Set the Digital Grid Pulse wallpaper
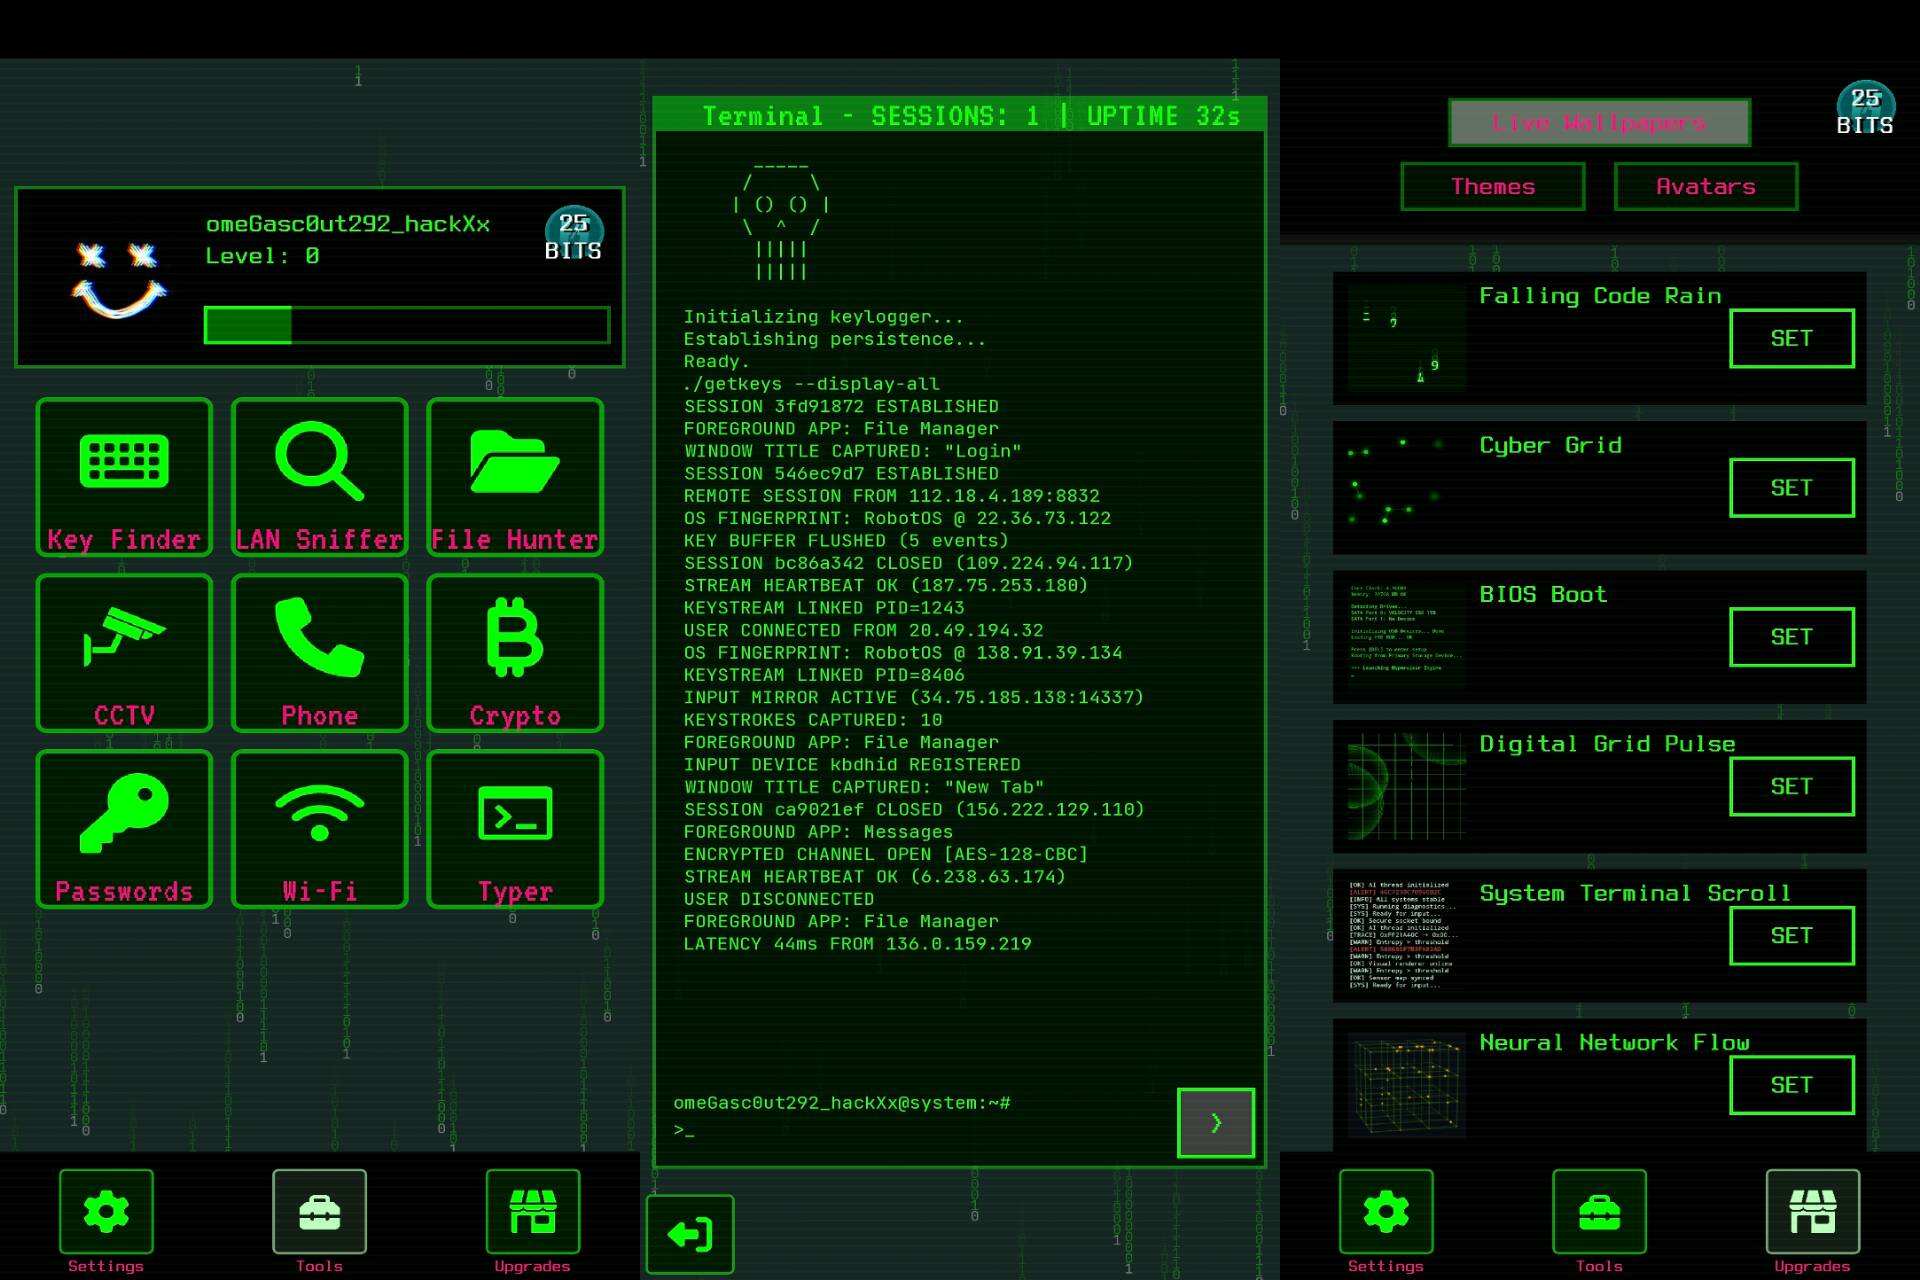Image resolution: width=1920 pixels, height=1280 pixels. coord(1792,786)
